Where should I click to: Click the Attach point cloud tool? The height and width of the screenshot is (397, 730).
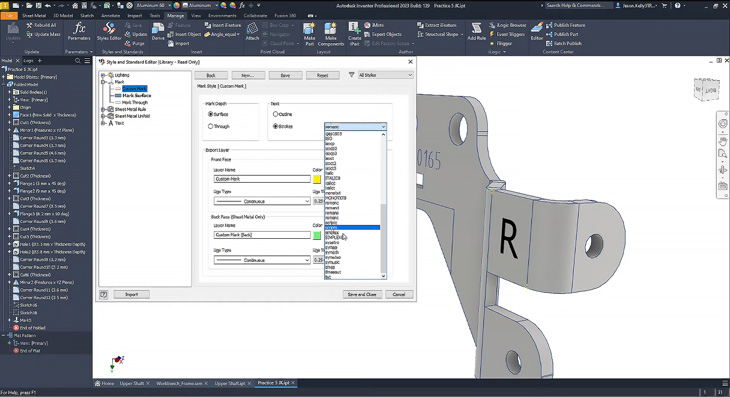pyautogui.click(x=252, y=32)
